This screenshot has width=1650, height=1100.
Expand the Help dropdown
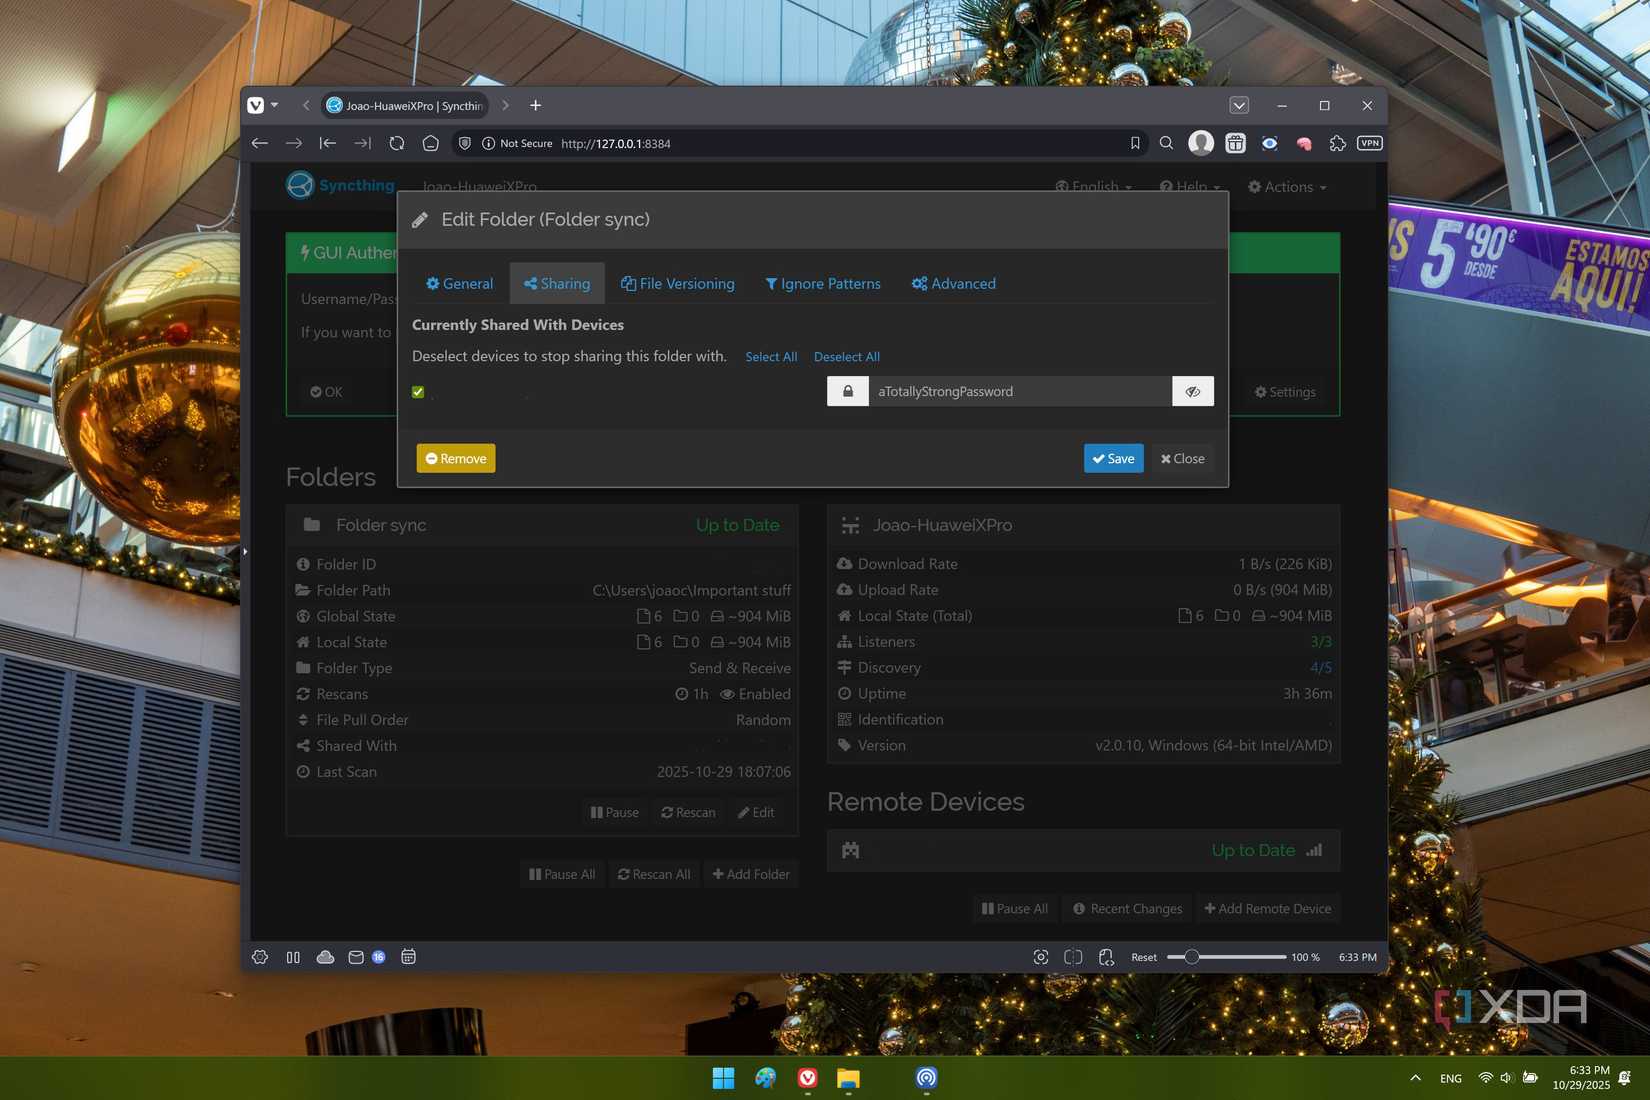pos(1189,187)
